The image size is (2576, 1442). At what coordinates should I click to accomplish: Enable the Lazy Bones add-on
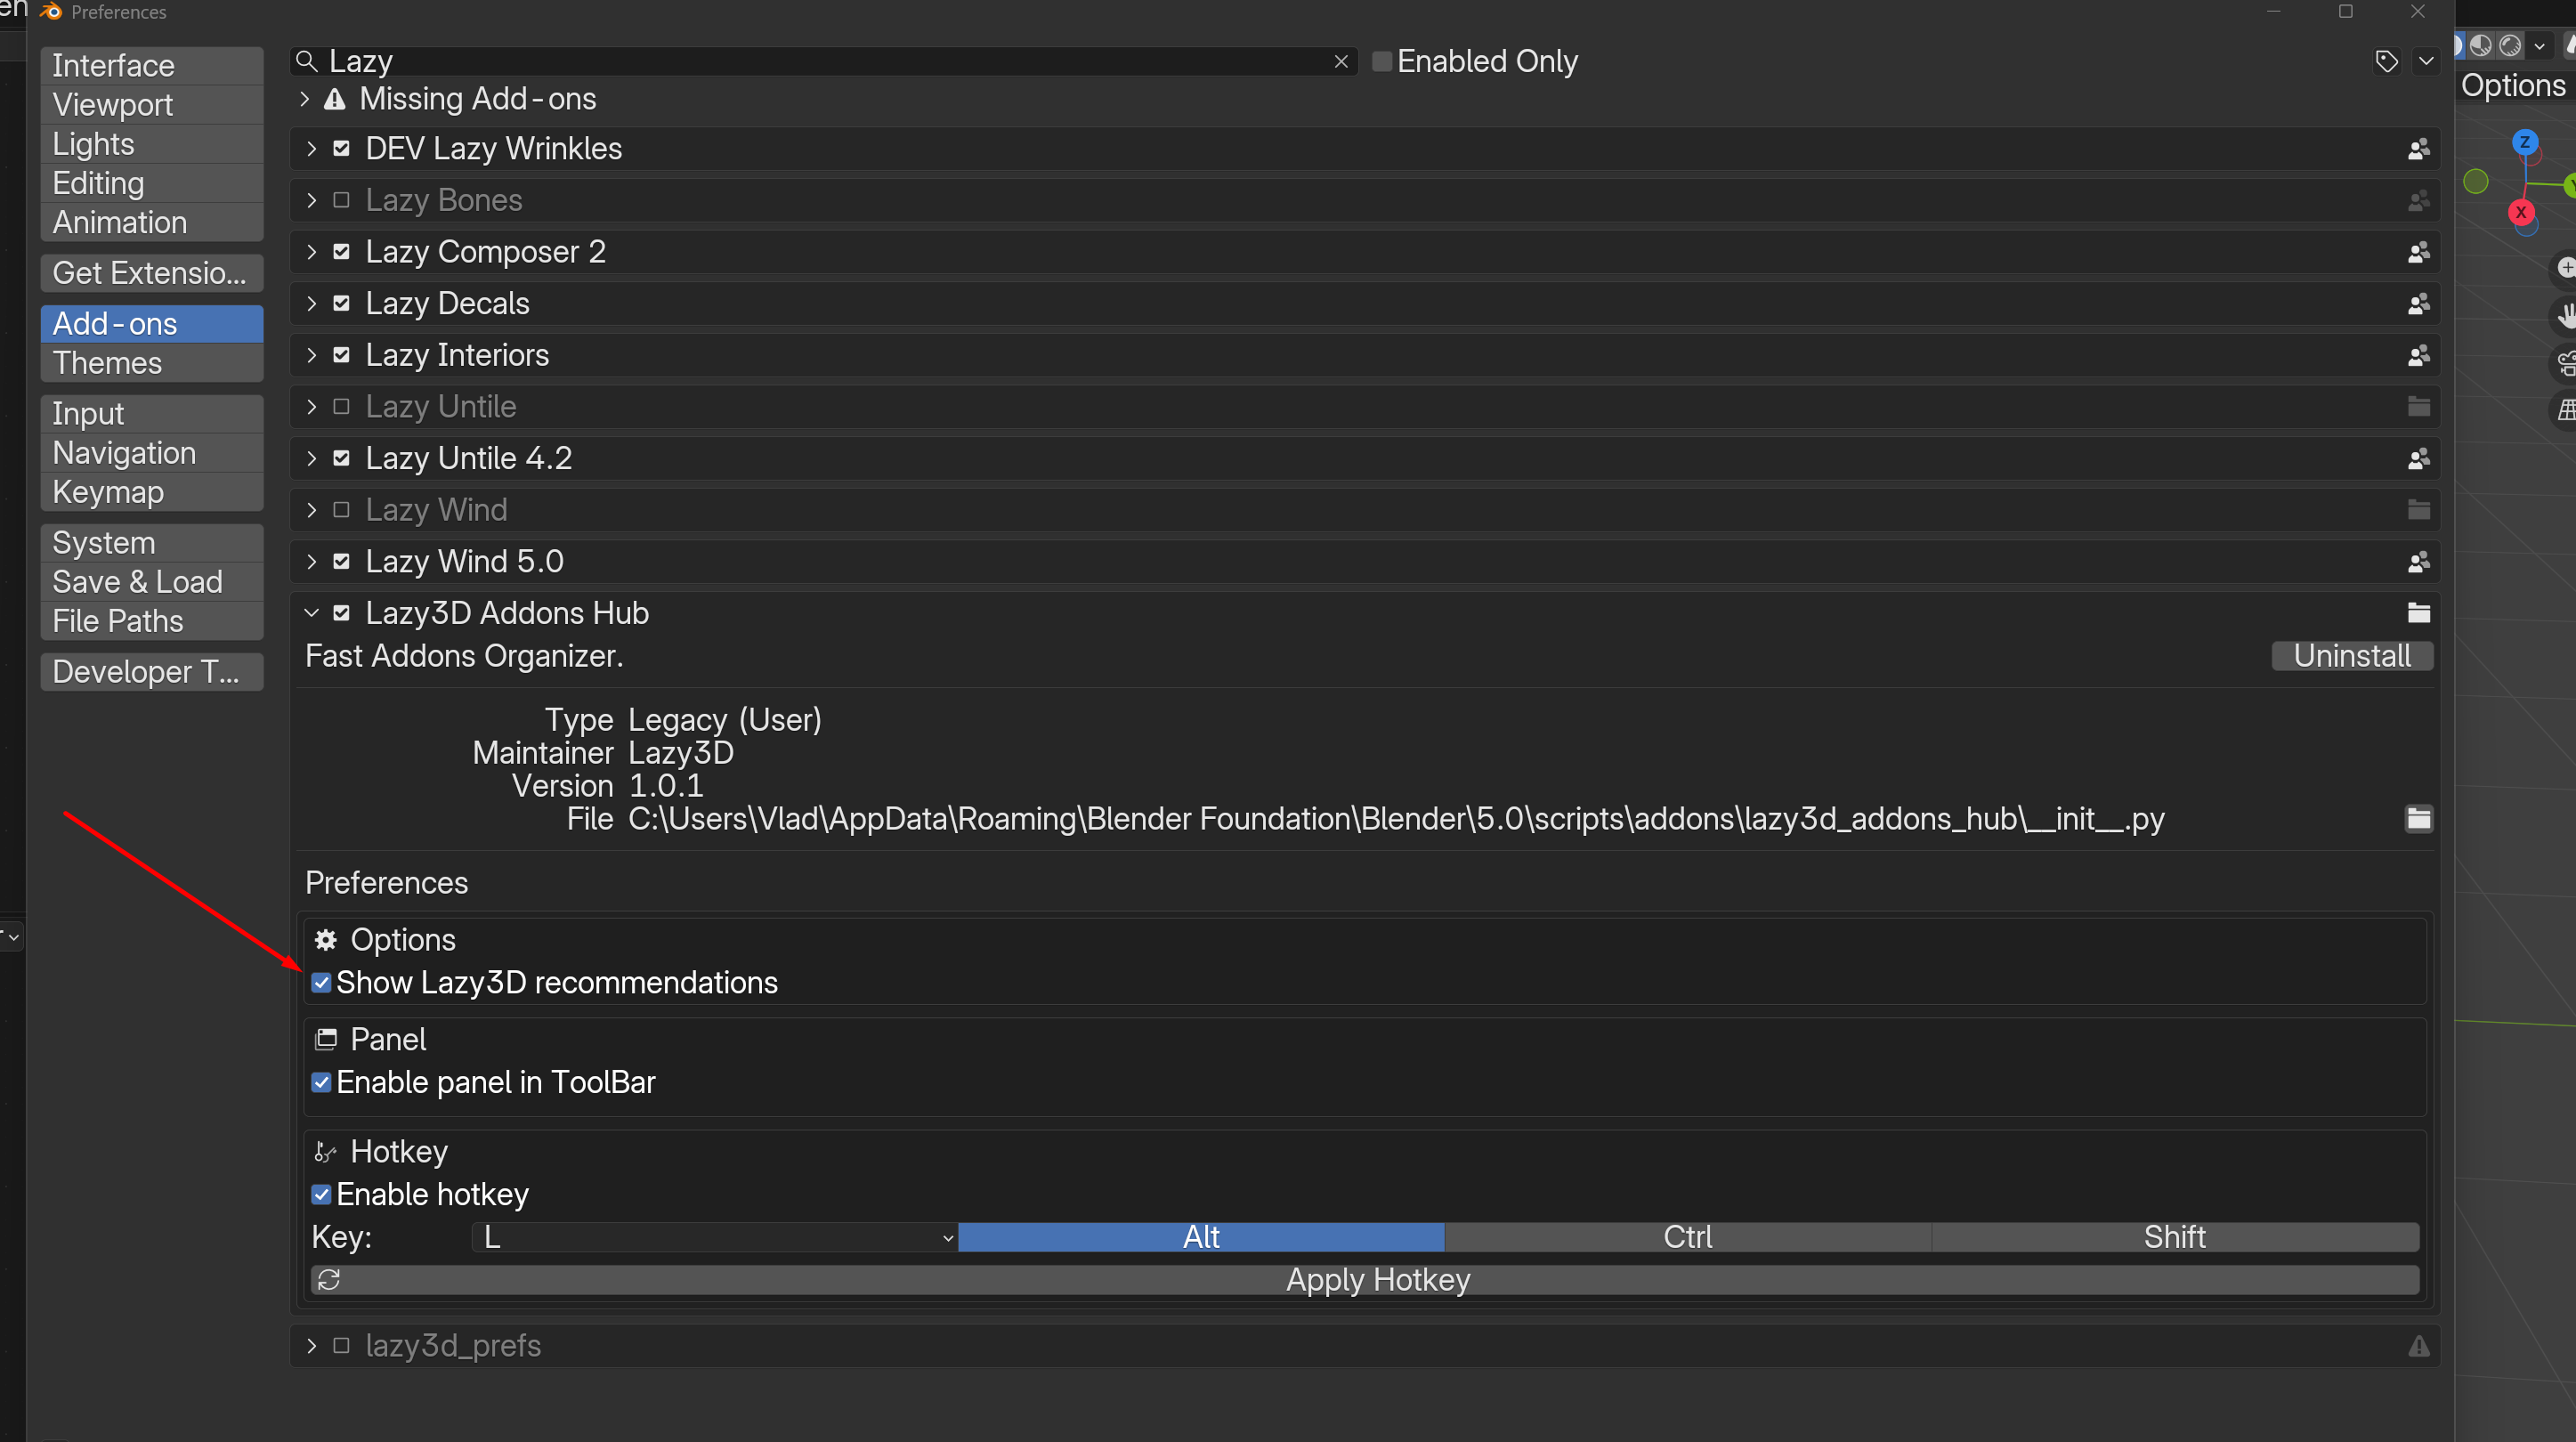[341, 200]
